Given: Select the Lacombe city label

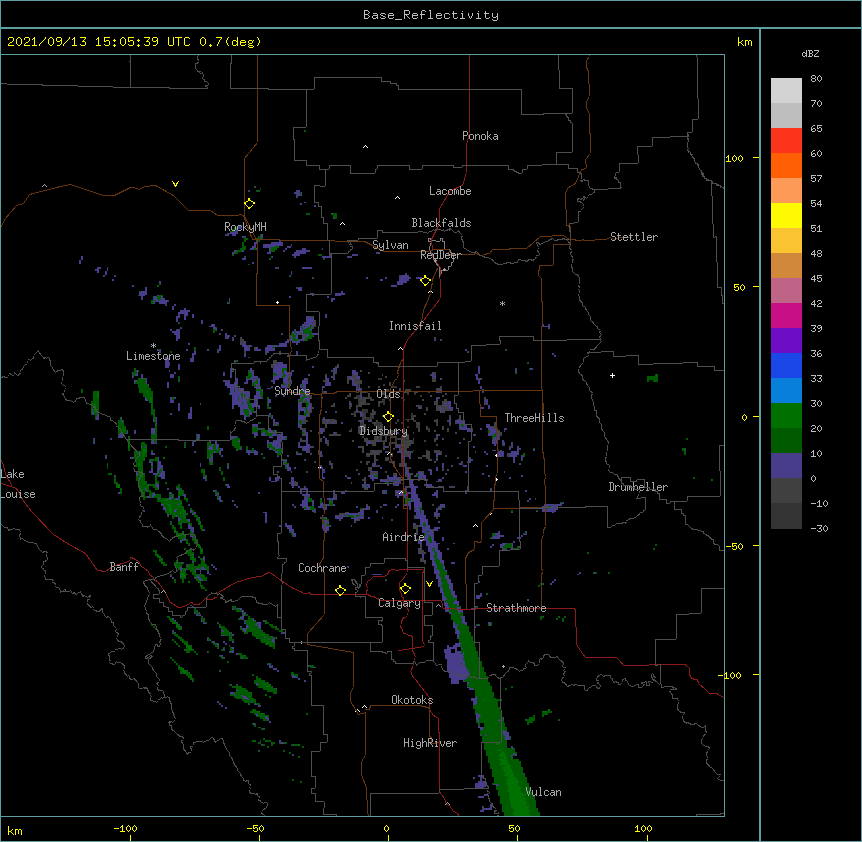Looking at the screenshot, I should click(x=450, y=191).
